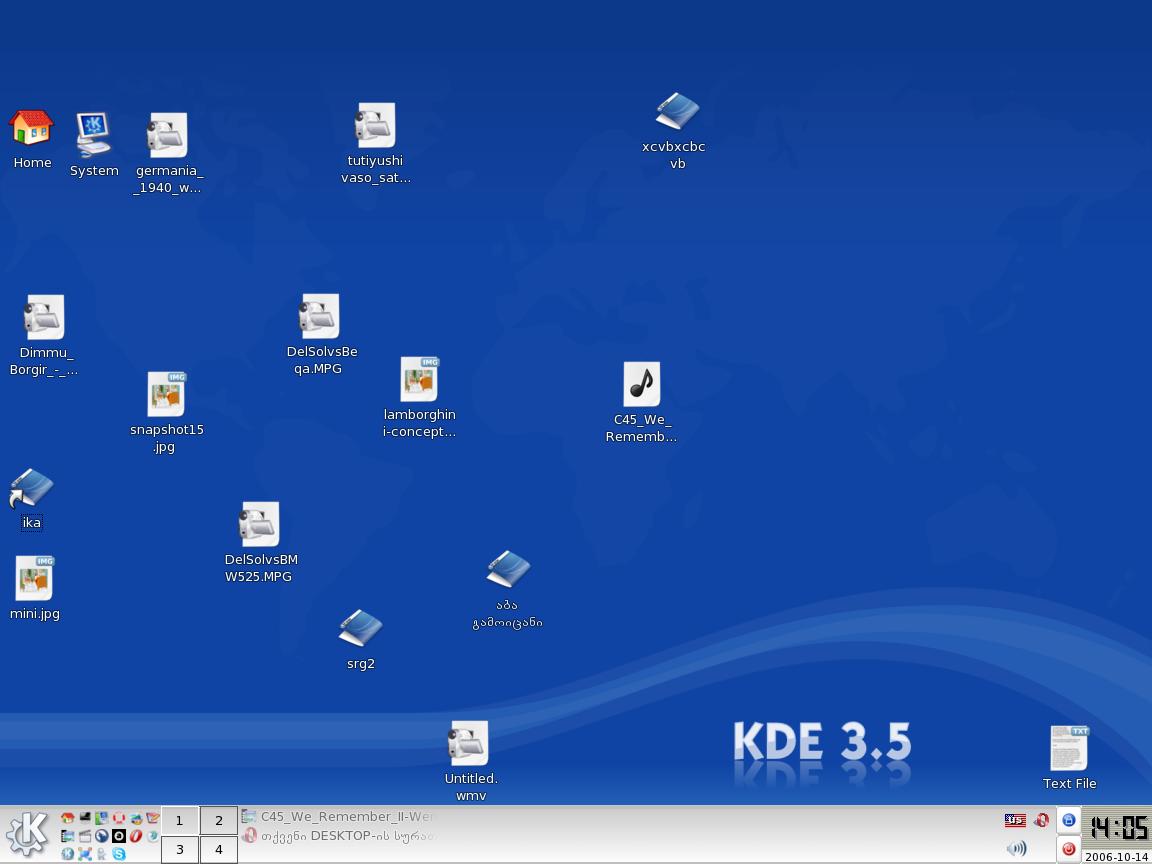Select C45_We_Remember taskbar window entry

[x=340, y=817]
